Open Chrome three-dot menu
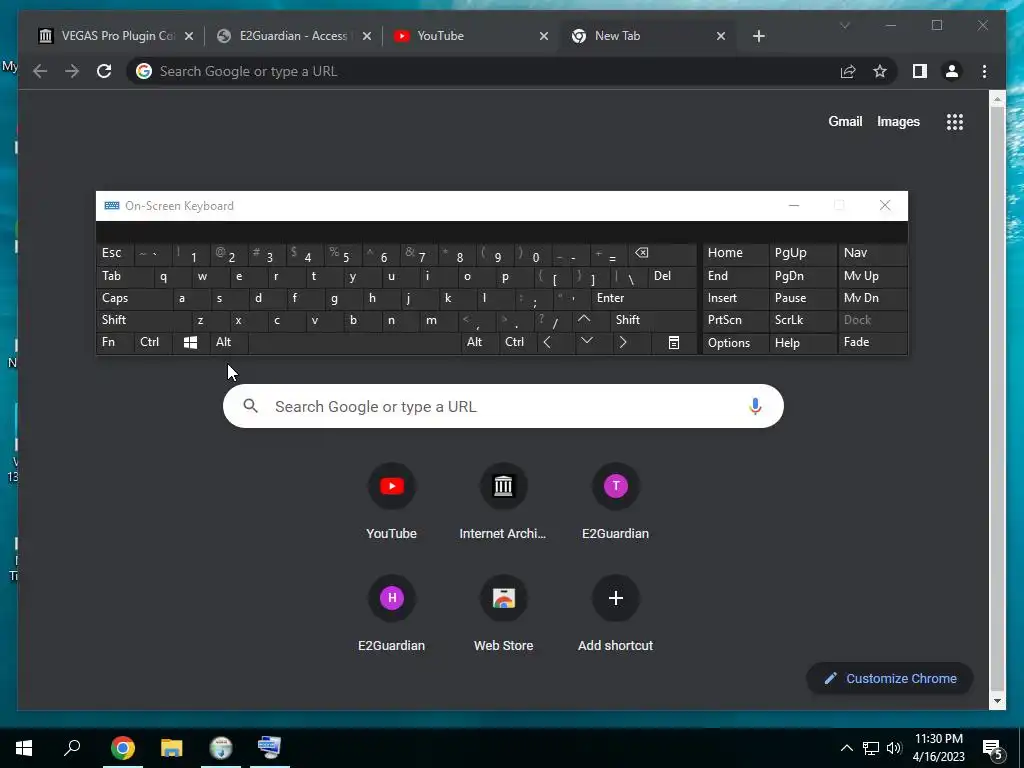The image size is (1024, 768). tap(984, 71)
